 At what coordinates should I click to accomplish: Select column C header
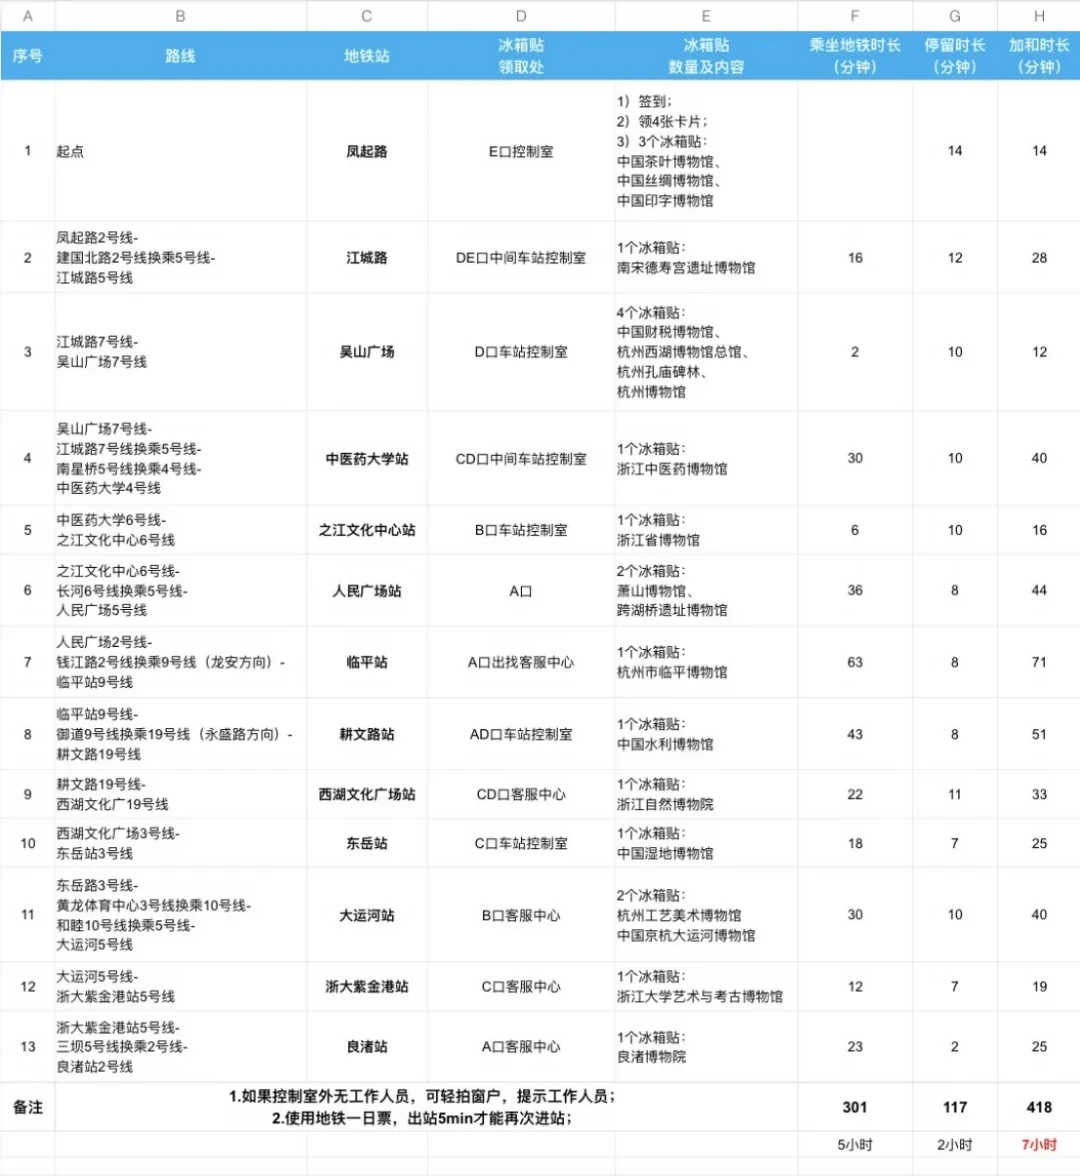coord(367,16)
